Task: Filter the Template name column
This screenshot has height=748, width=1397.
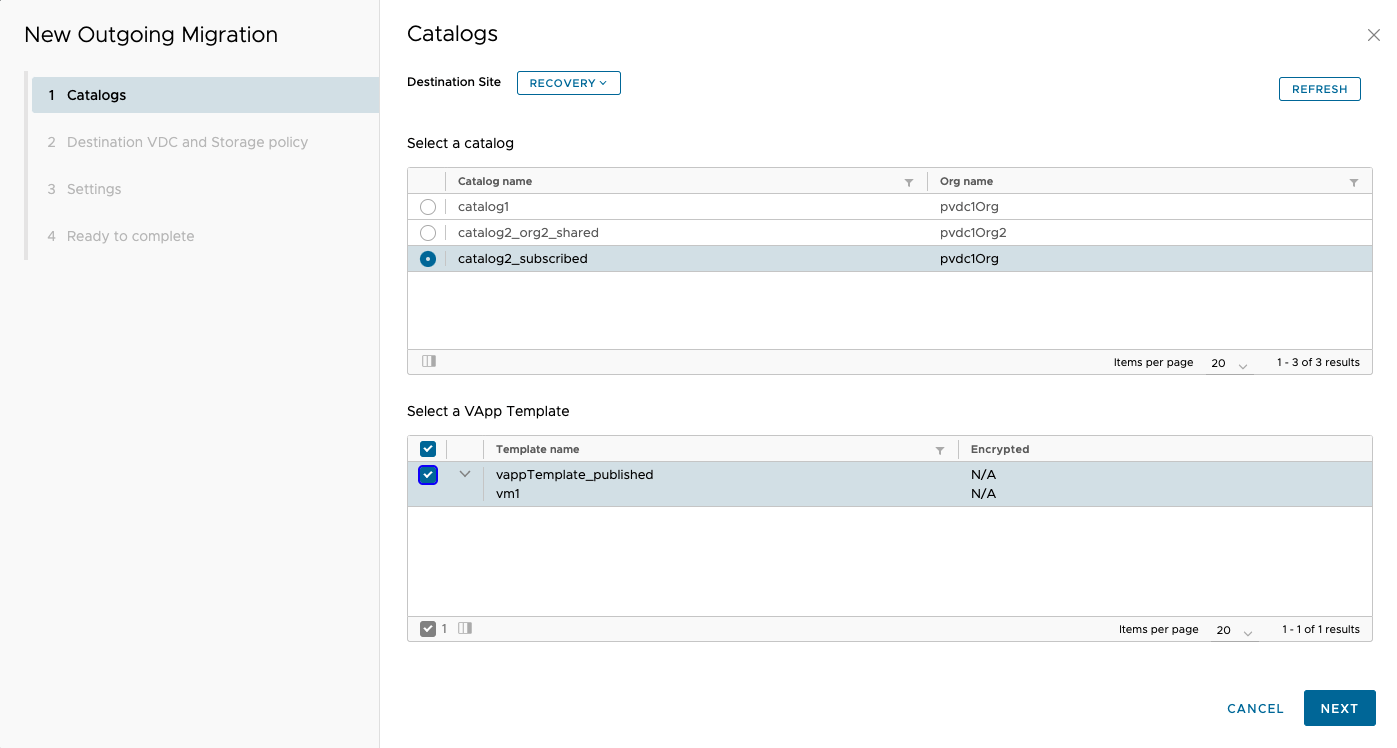Action: point(940,451)
